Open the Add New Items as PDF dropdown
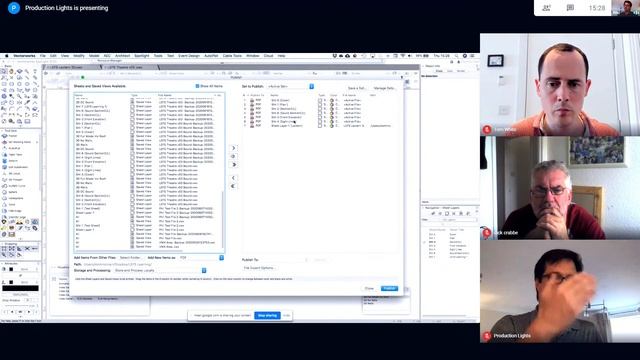This screenshot has height=360, width=640. point(201,258)
